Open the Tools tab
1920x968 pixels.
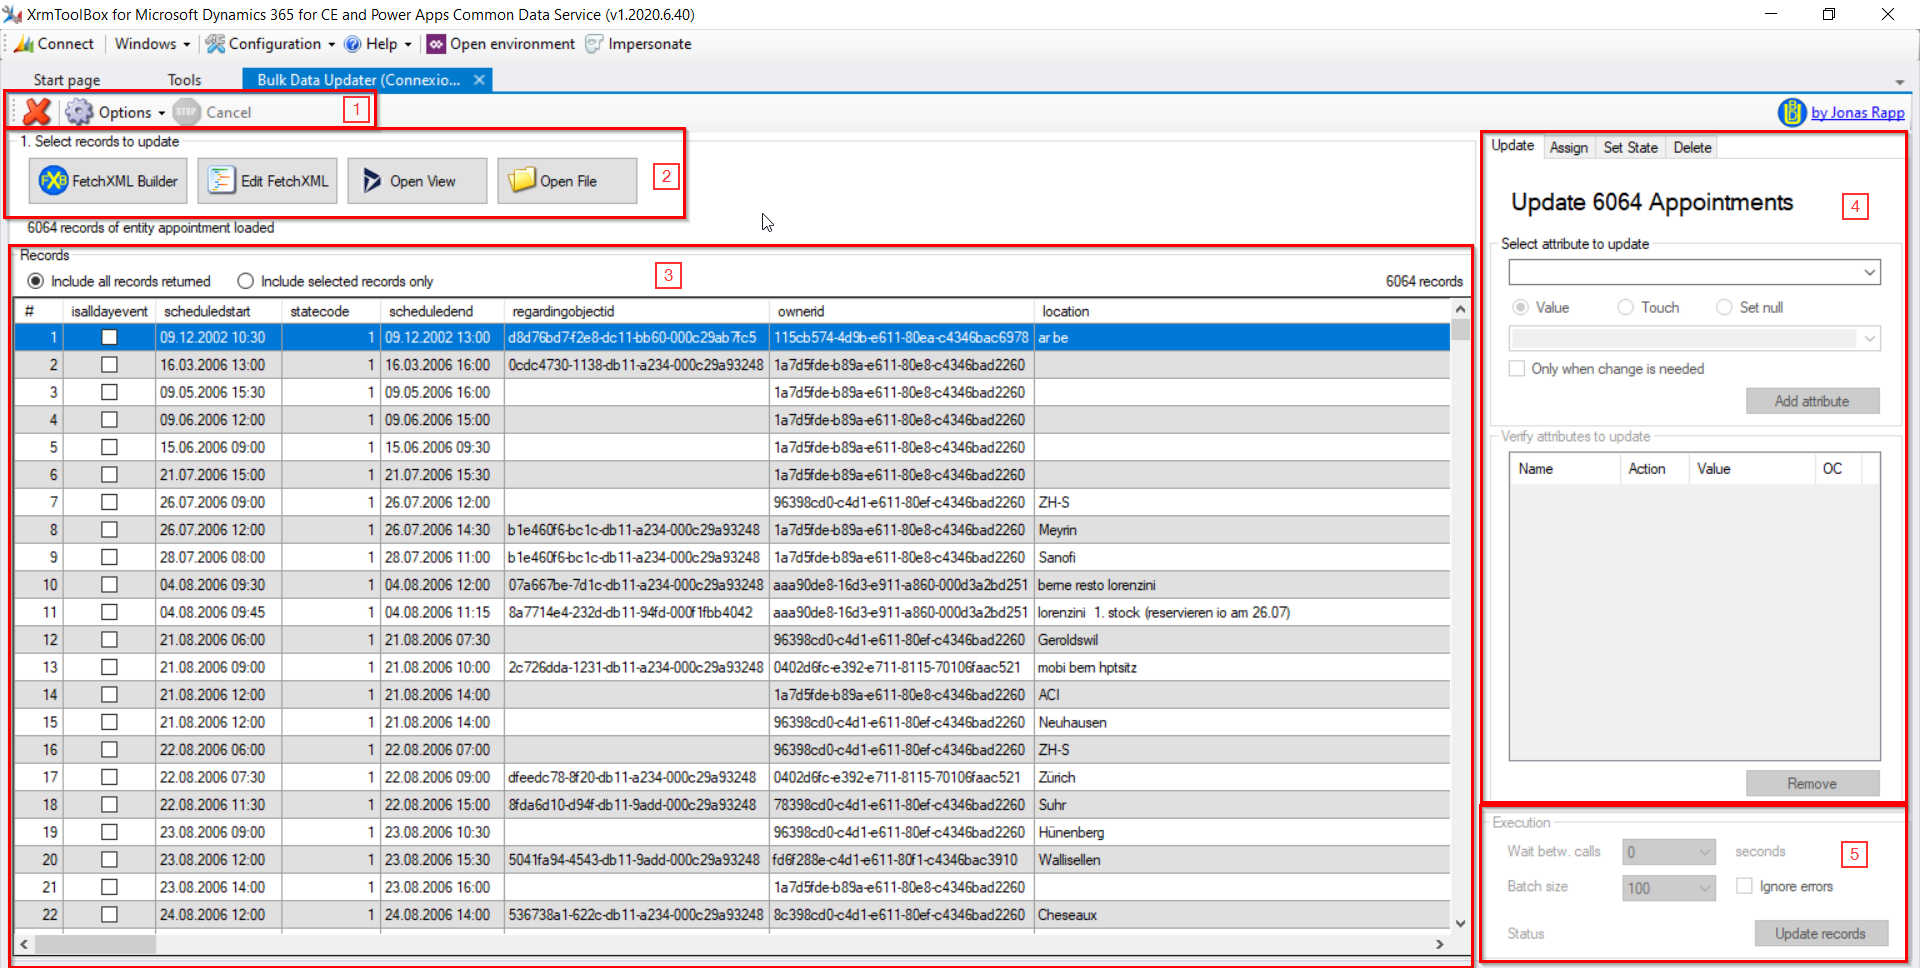pos(184,80)
